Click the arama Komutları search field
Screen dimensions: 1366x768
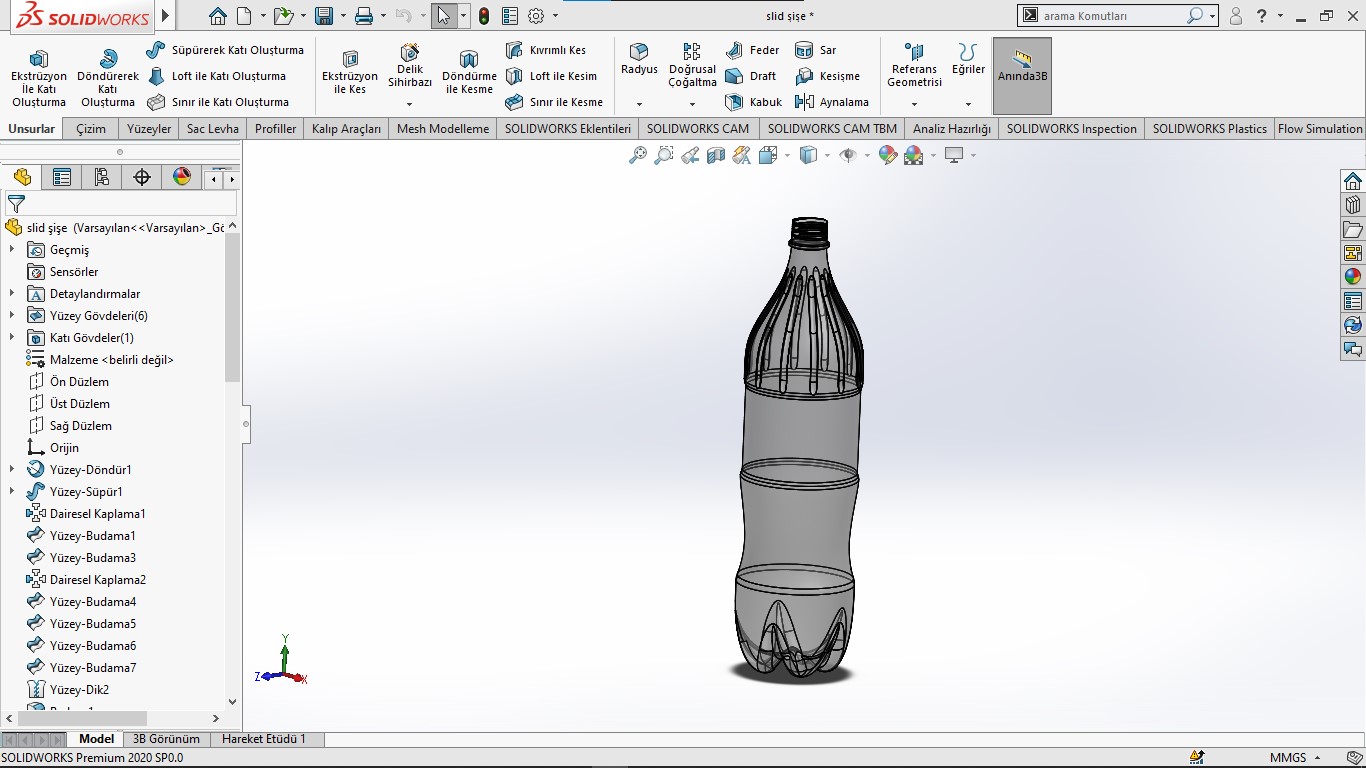pos(1113,16)
